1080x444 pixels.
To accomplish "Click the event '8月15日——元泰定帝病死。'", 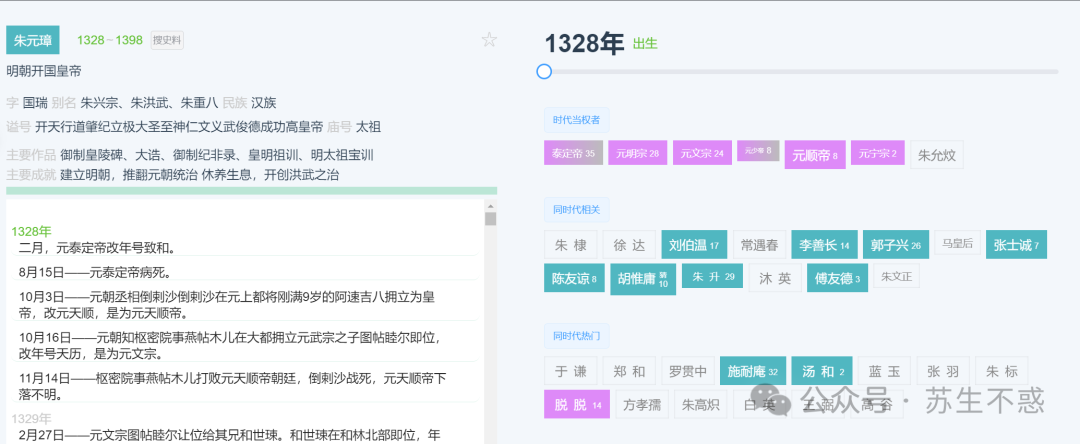I will (x=94, y=271).
